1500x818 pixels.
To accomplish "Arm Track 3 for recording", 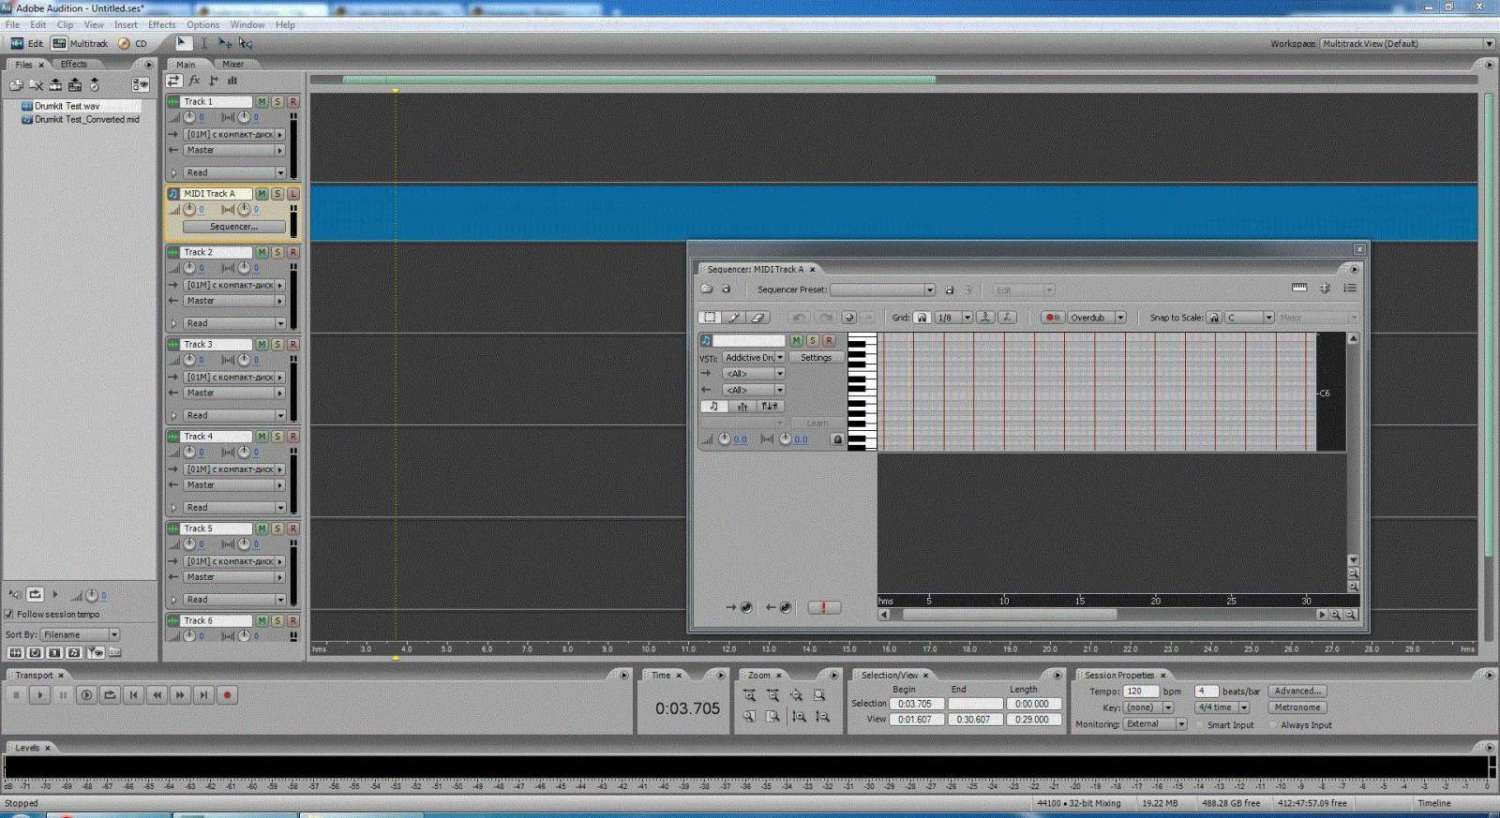I will (293, 345).
